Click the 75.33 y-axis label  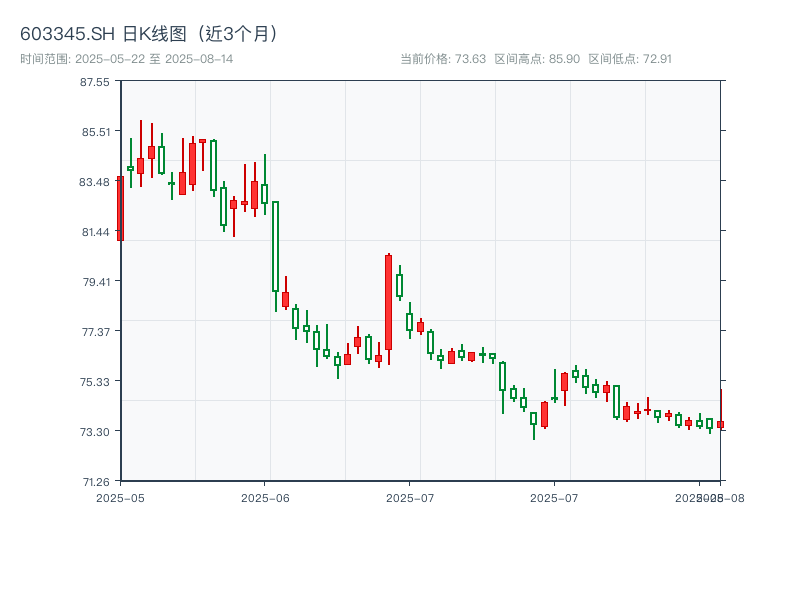(x=95, y=382)
